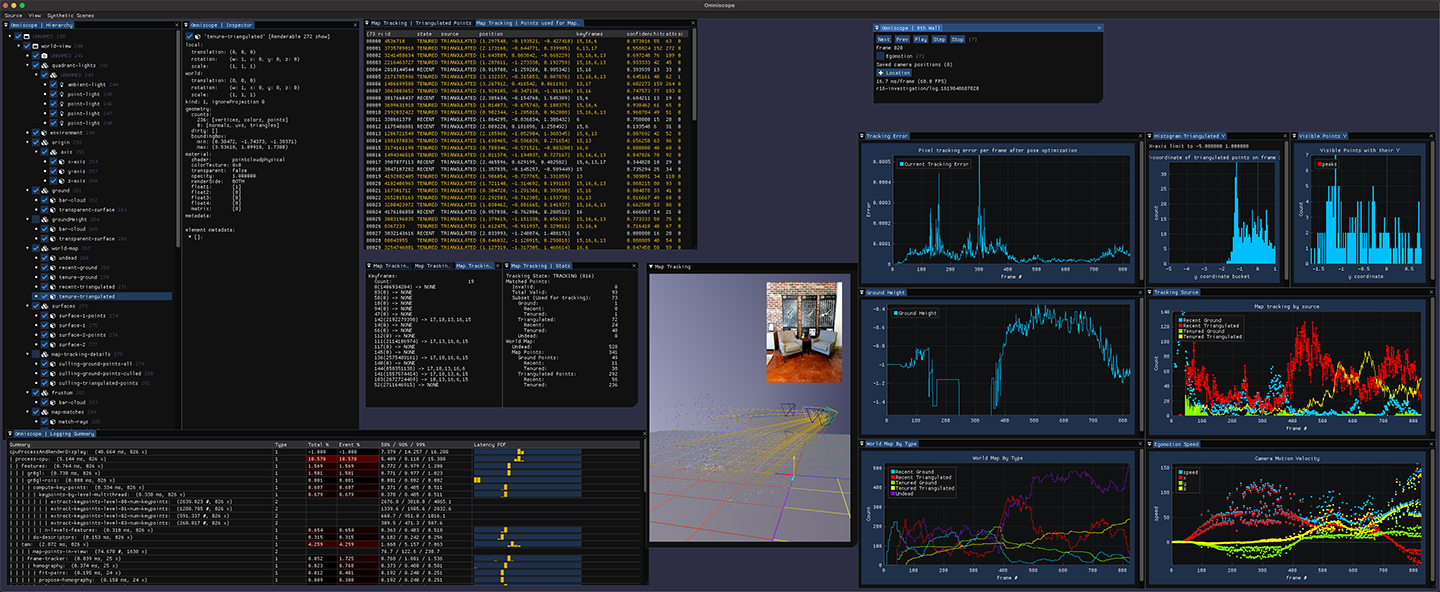1440x592 pixels.
Task: Collapse the Ground Height panel using its triangle icon
Action: (863, 292)
